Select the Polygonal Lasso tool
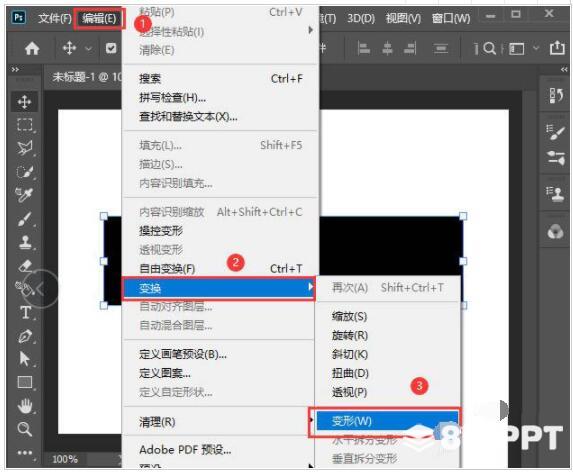This screenshot has width=573, height=472. pyautogui.click(x=24, y=148)
